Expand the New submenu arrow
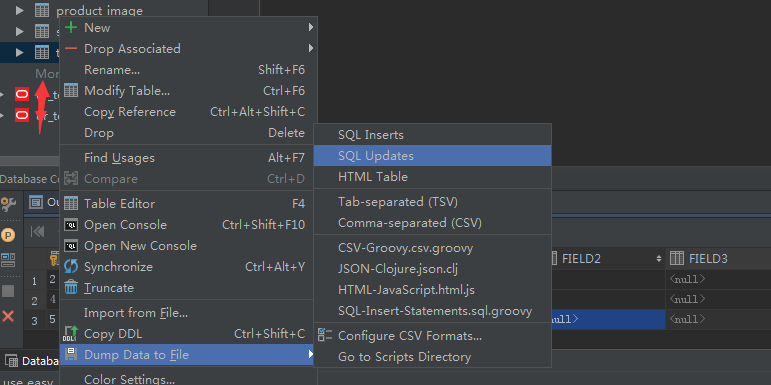 click(311, 28)
